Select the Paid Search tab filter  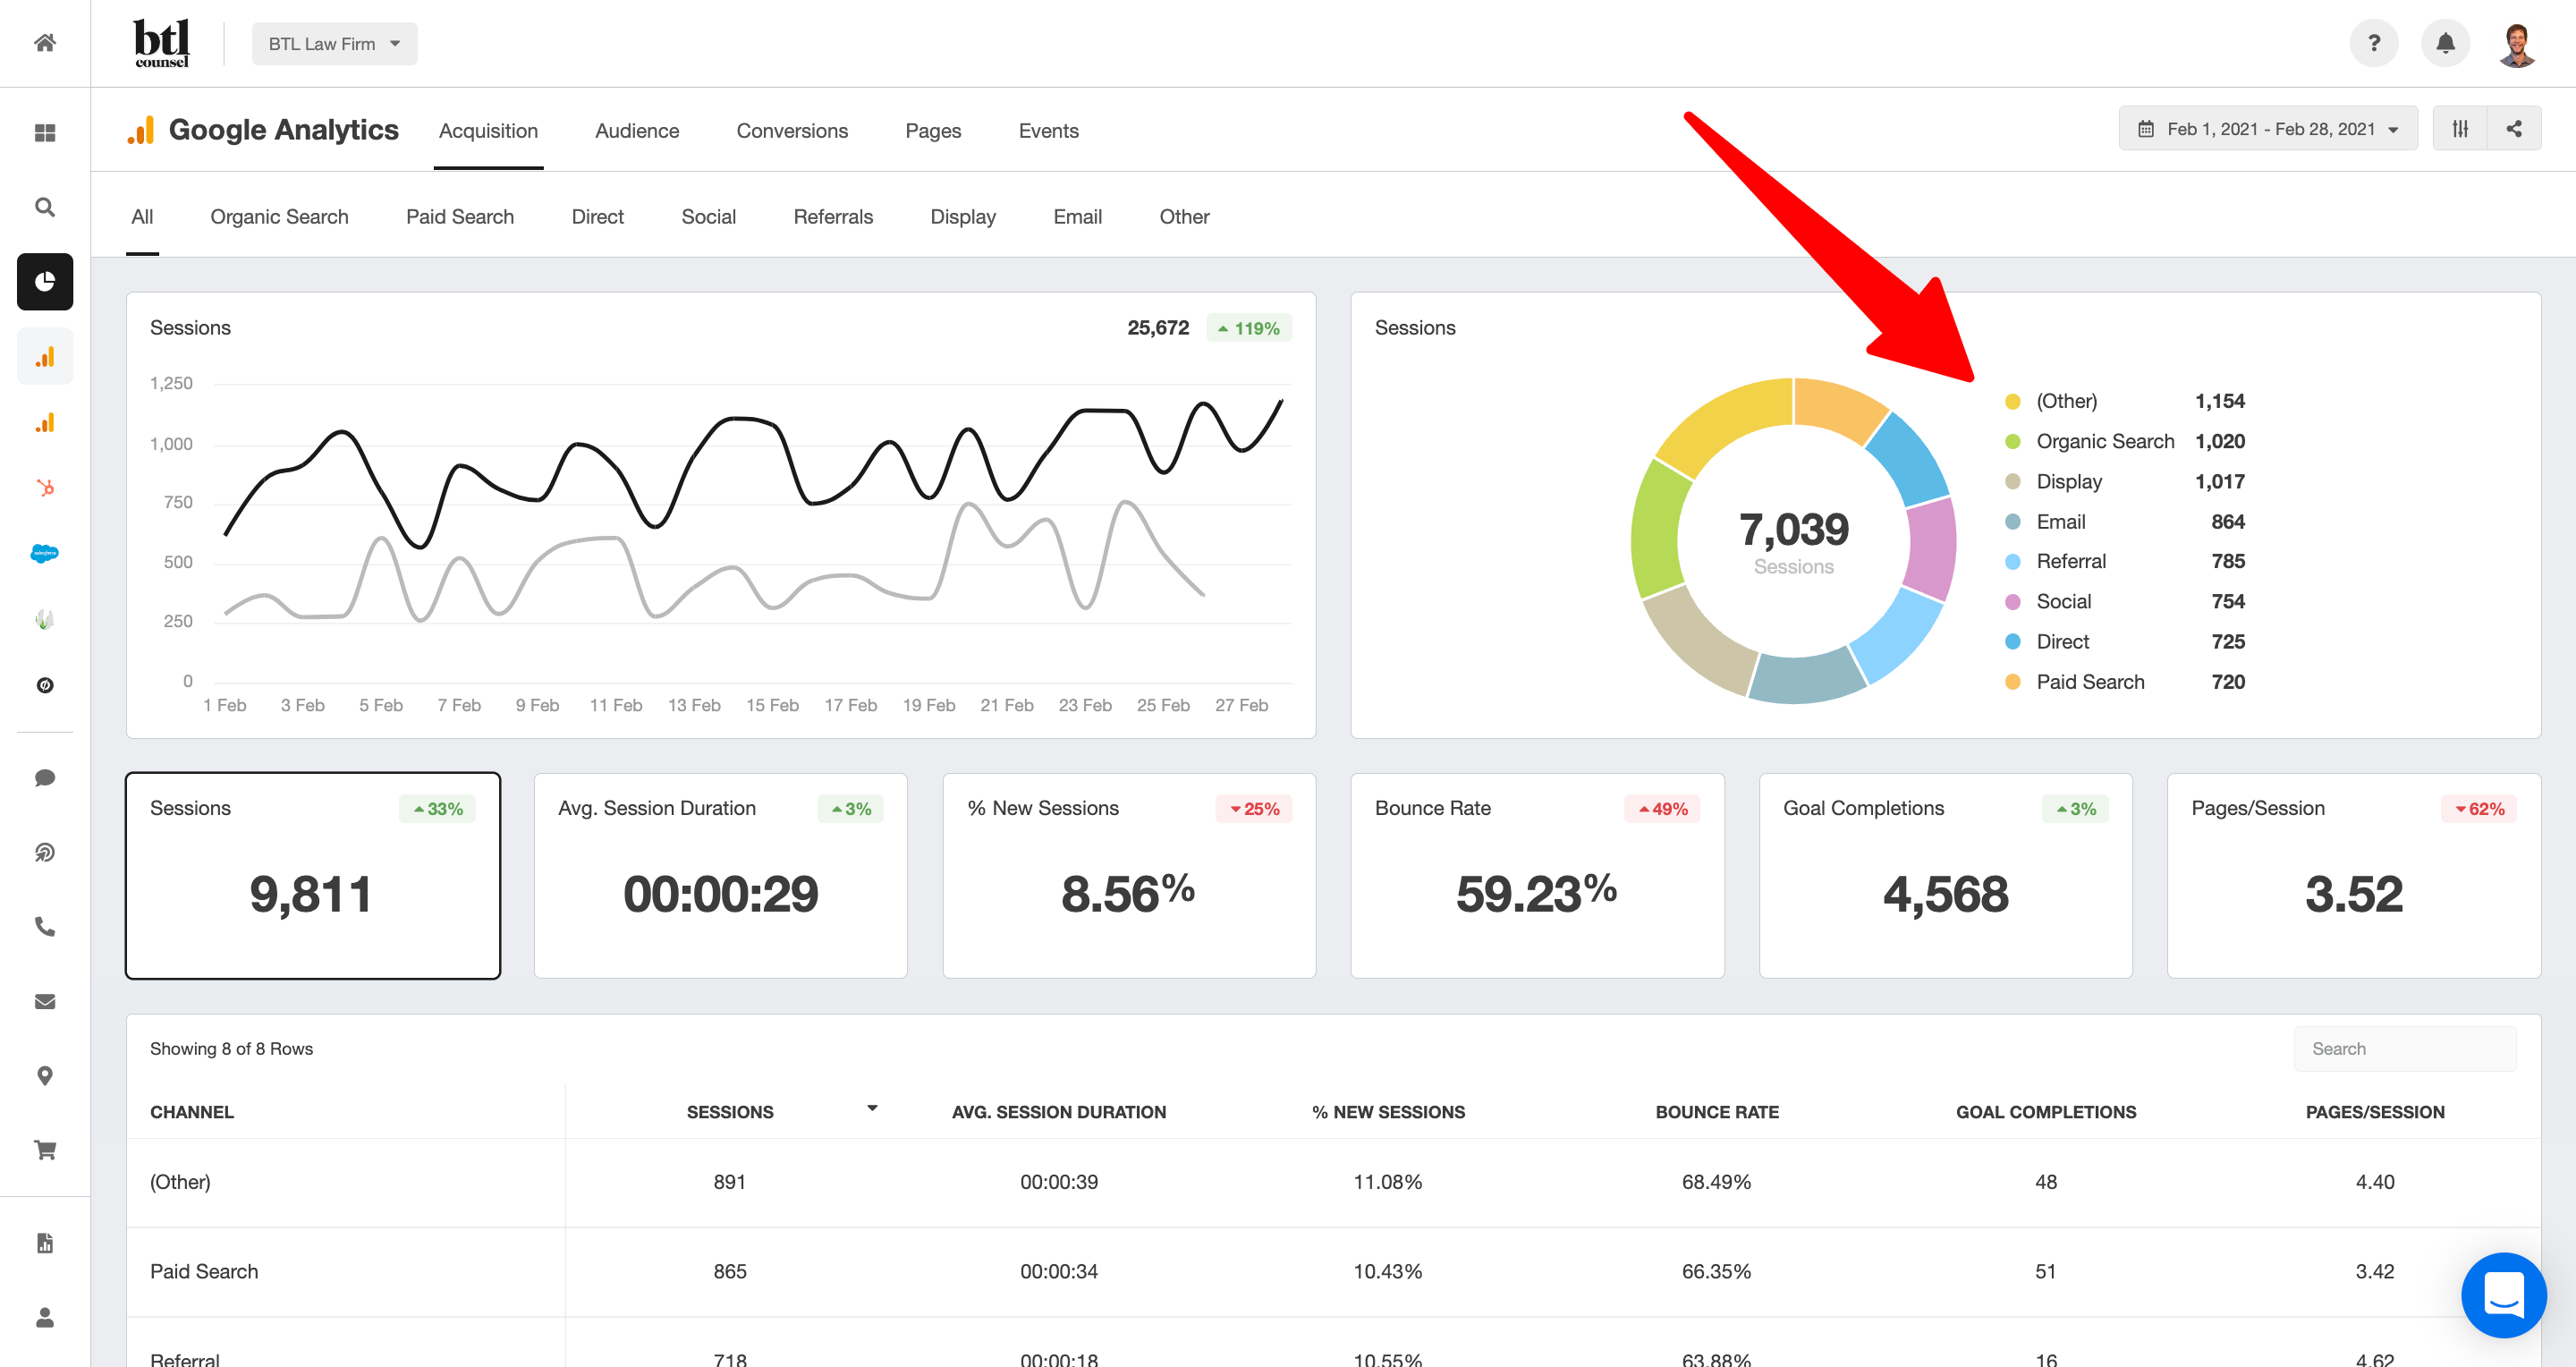460,217
